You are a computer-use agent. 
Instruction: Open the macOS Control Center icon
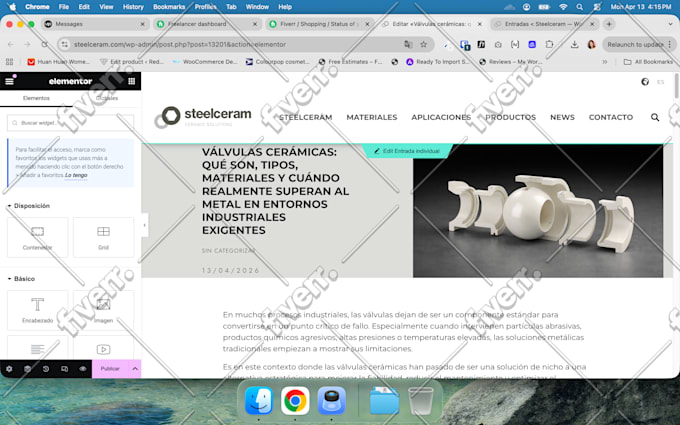598,7
